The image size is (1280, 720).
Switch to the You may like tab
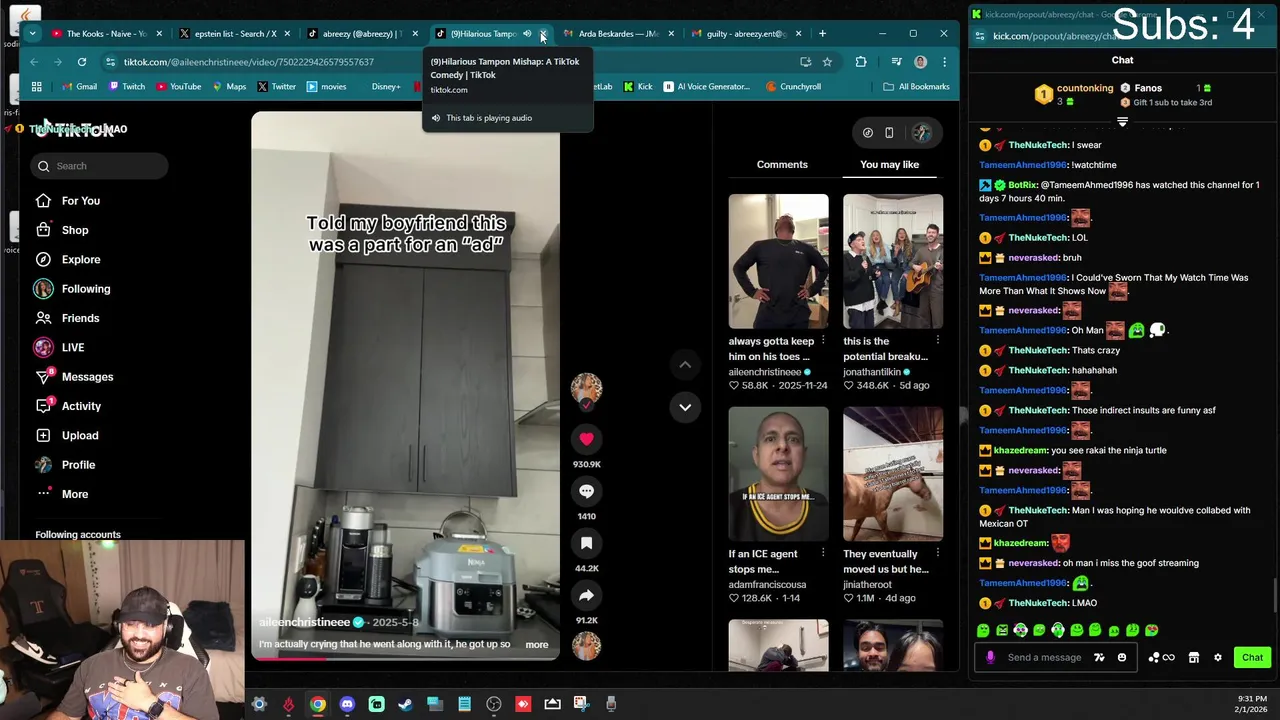[889, 165]
